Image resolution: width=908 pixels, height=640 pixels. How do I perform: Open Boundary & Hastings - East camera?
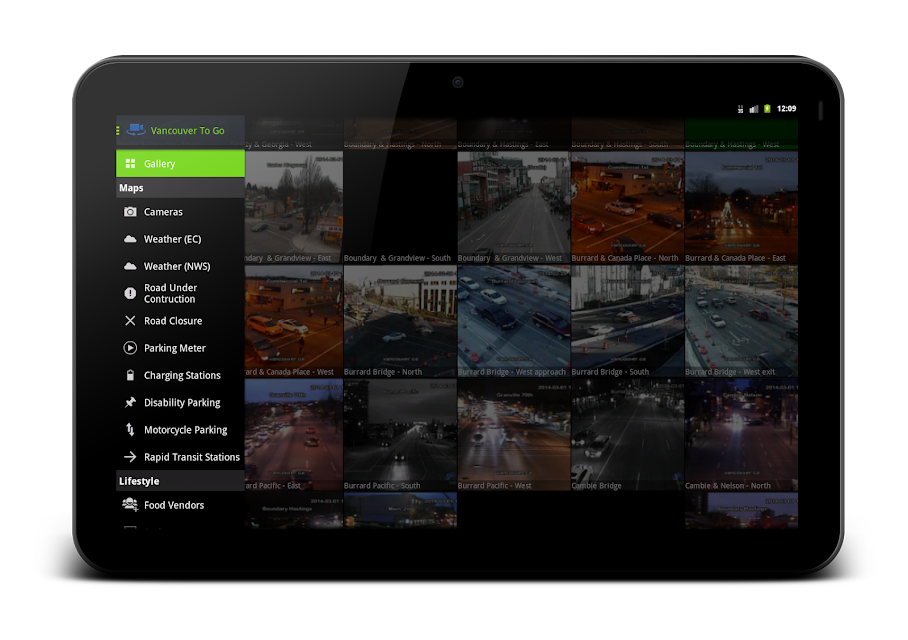tap(514, 134)
